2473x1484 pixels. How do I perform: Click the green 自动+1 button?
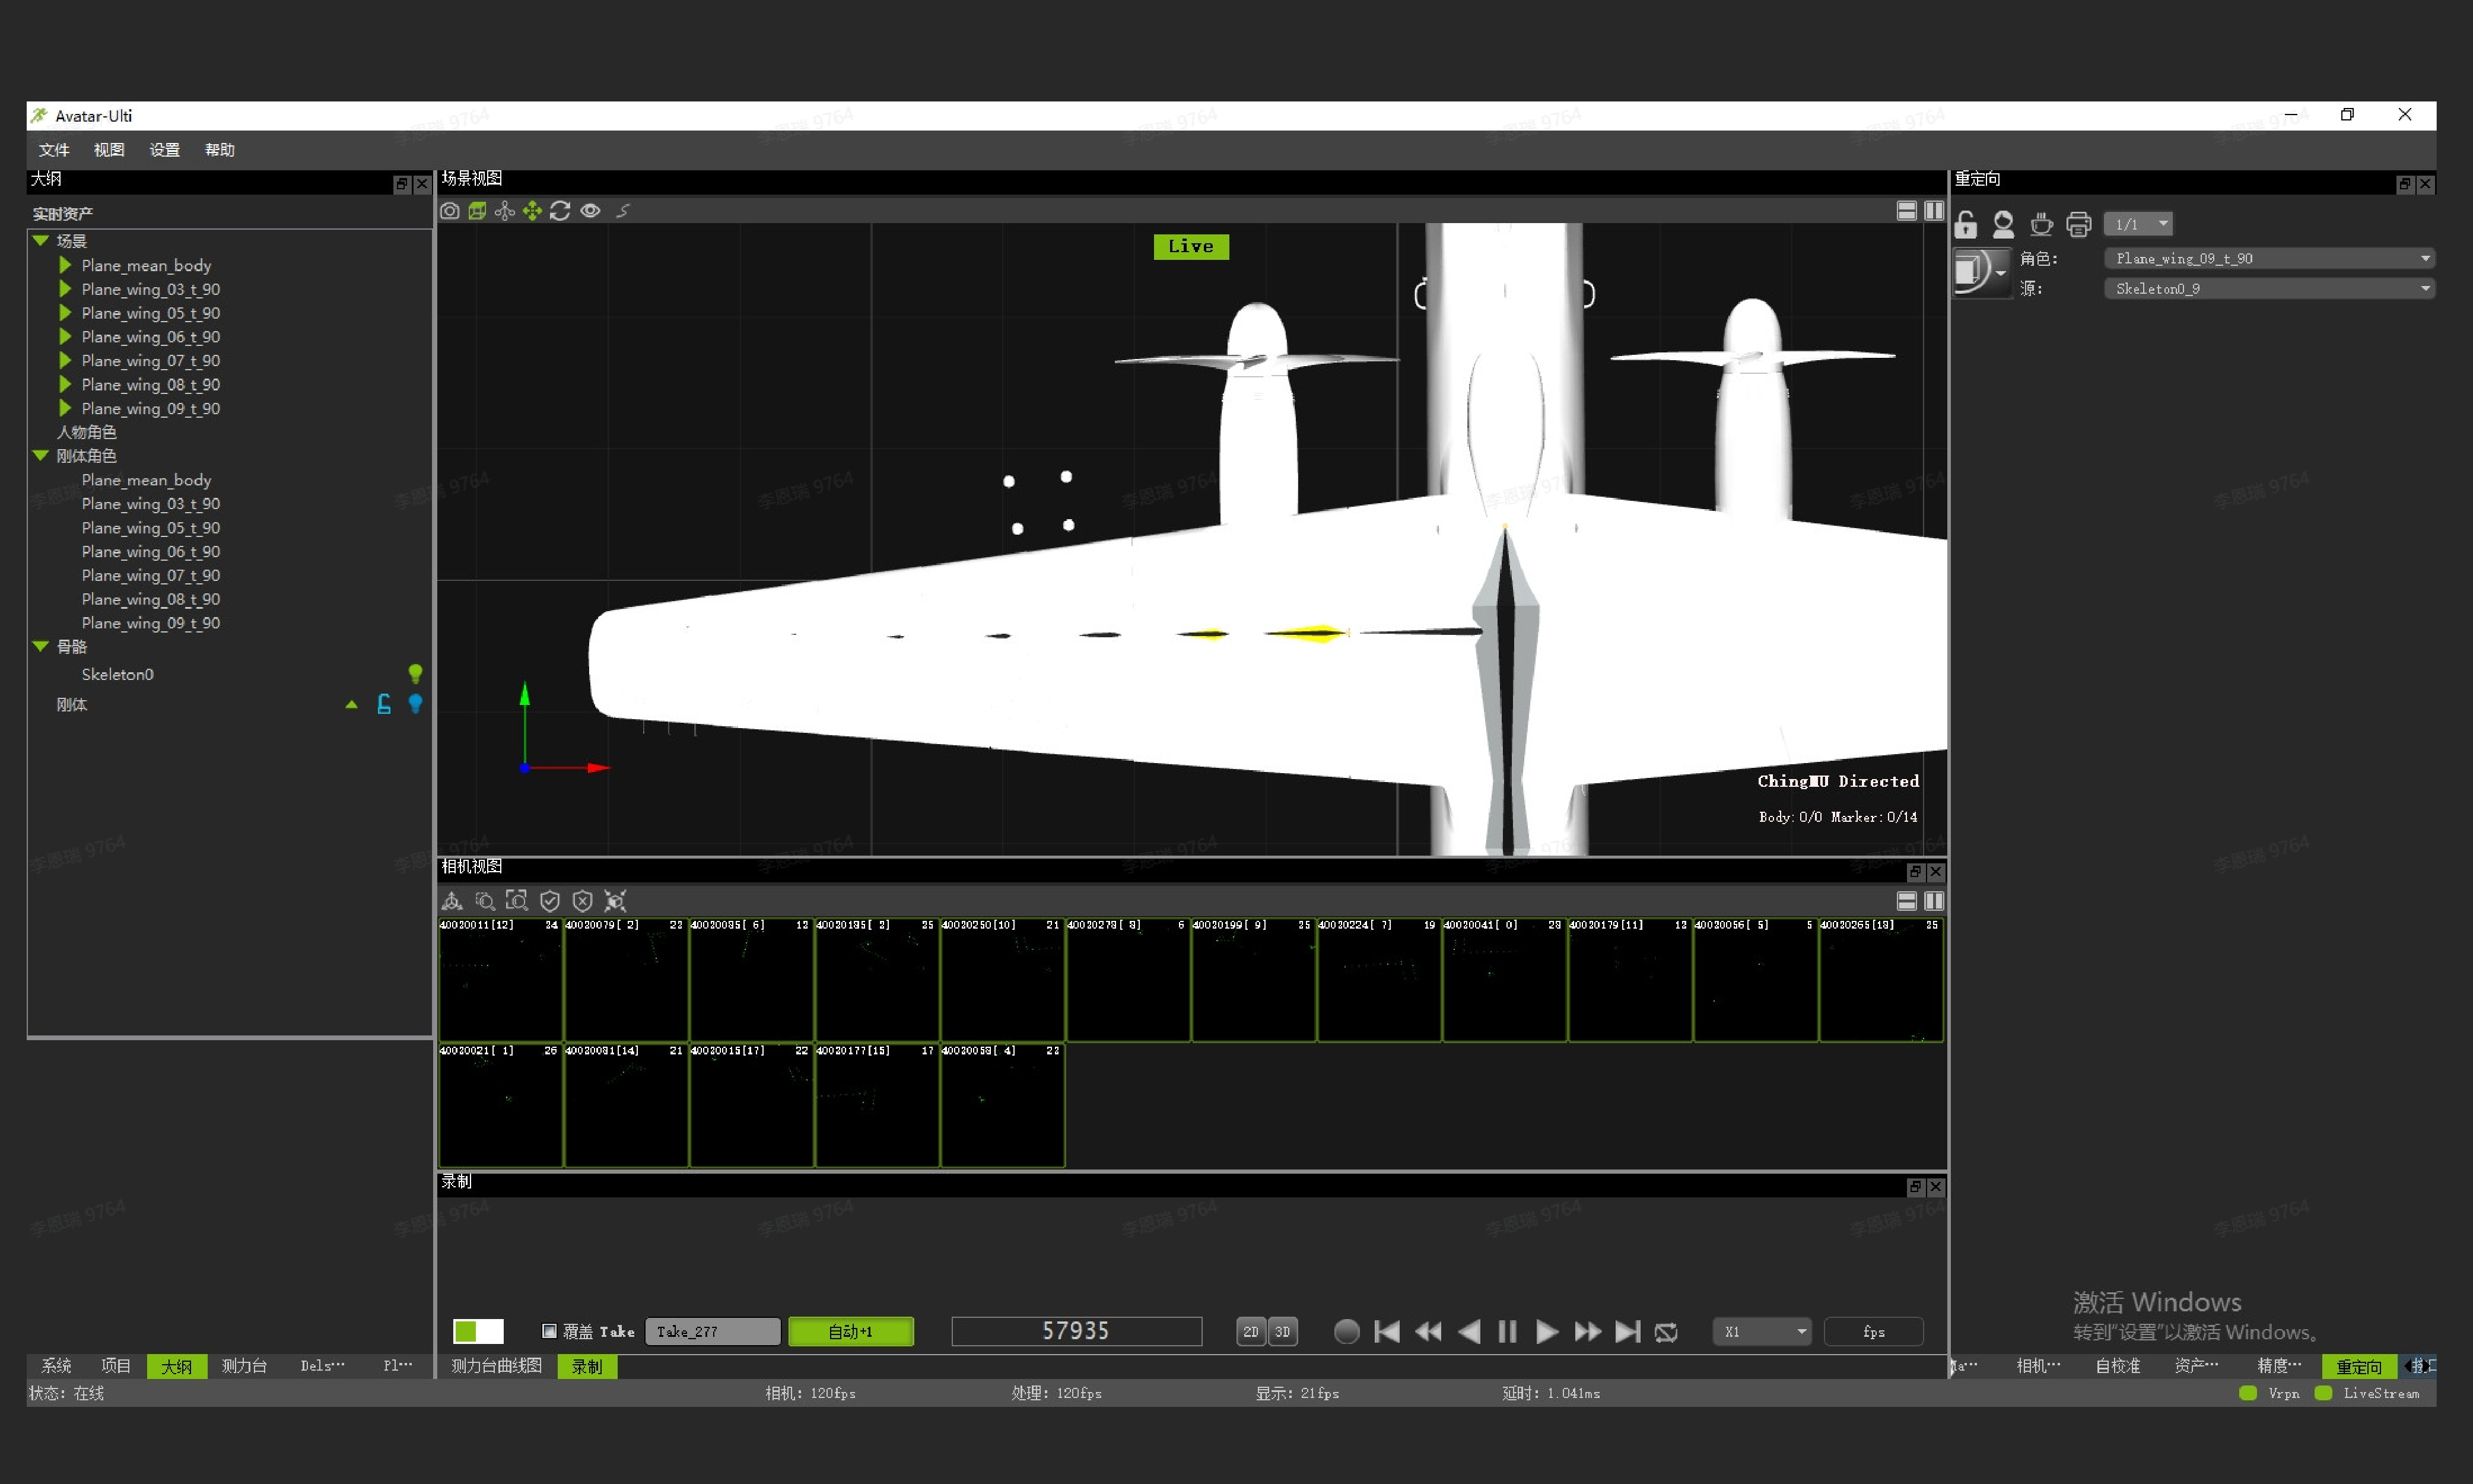850,1331
